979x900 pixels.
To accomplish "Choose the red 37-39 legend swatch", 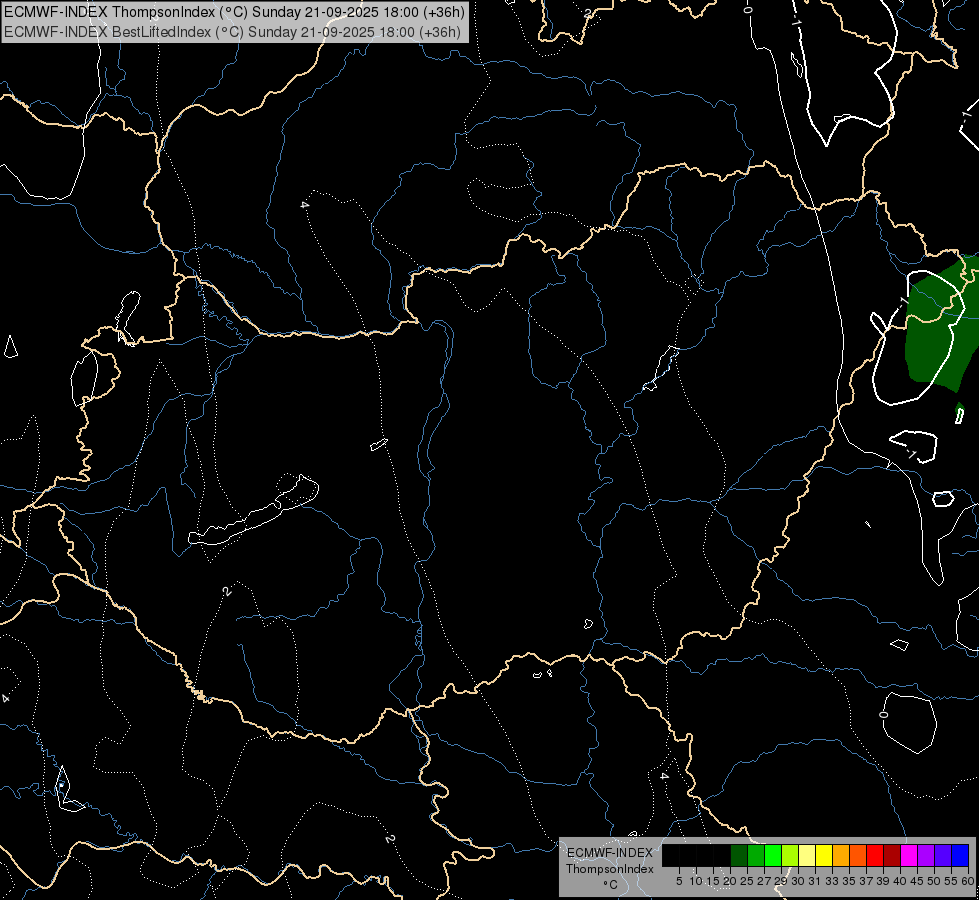I will [x=875, y=855].
